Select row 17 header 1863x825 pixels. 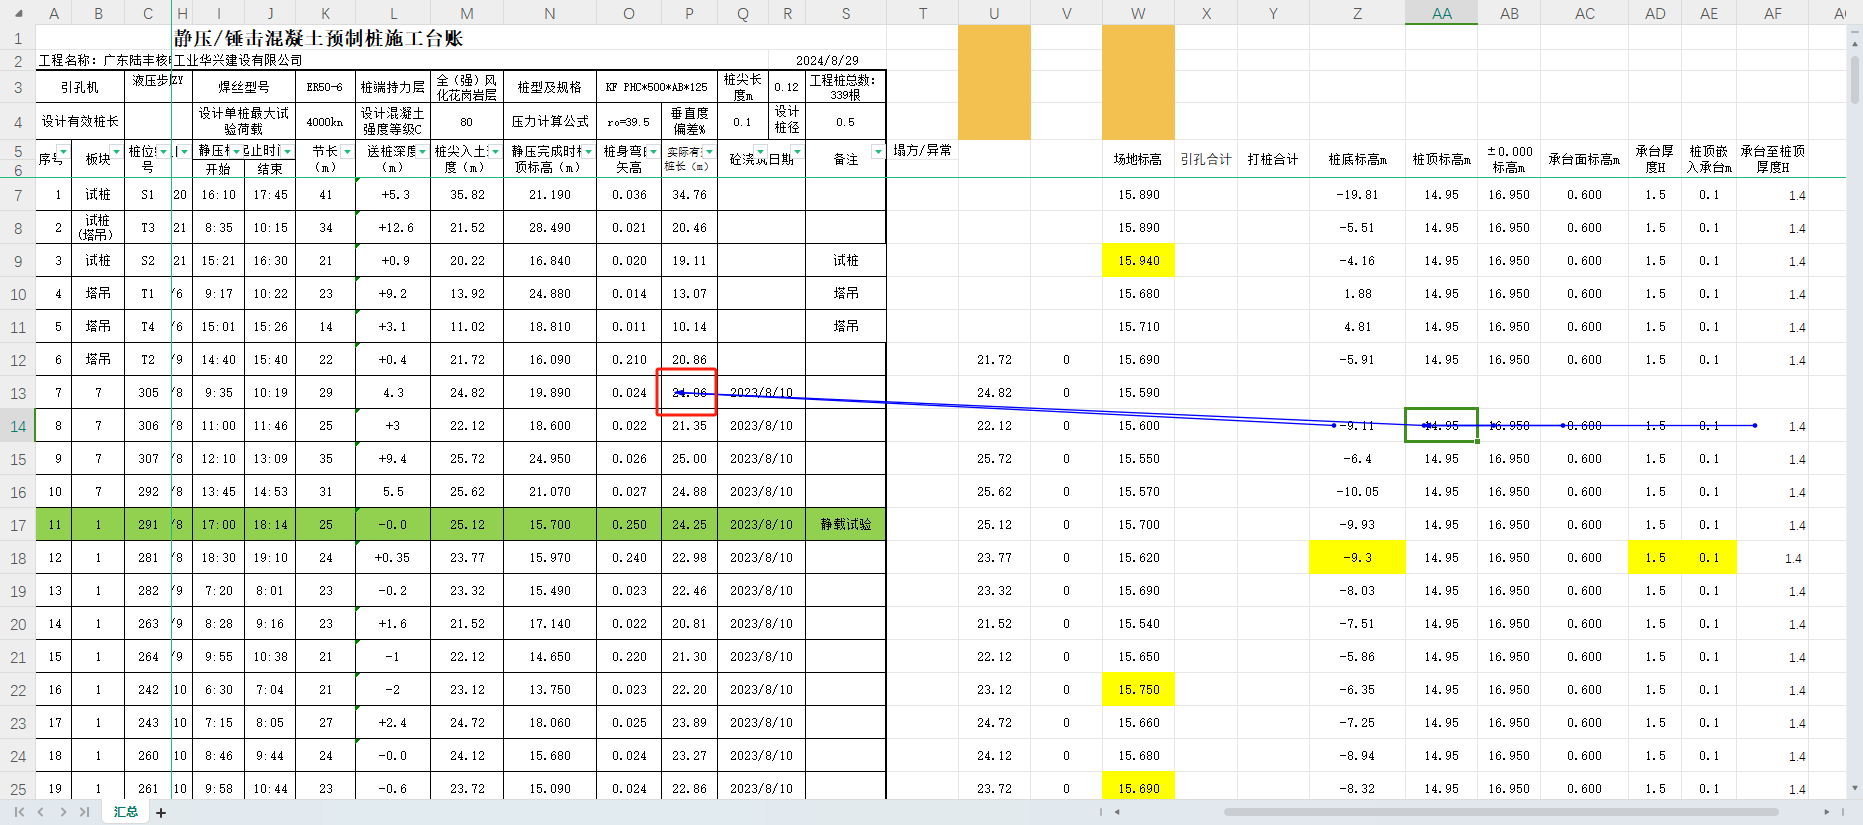pos(18,525)
